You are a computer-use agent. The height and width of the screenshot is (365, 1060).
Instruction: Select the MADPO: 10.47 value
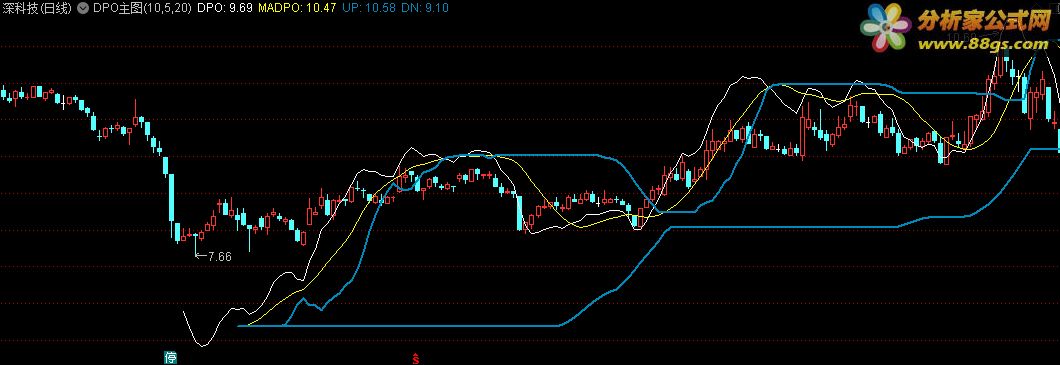click(297, 9)
